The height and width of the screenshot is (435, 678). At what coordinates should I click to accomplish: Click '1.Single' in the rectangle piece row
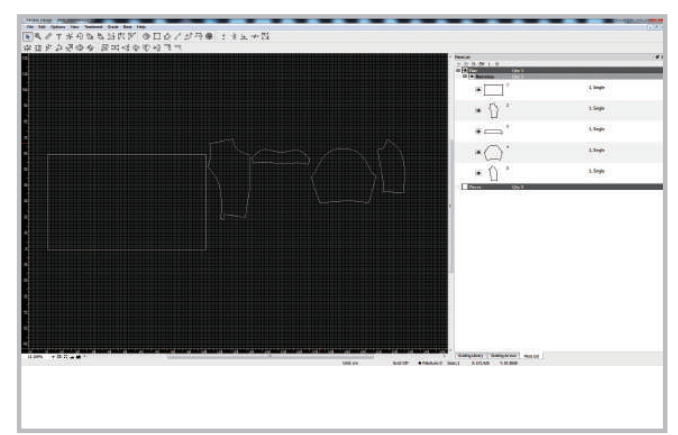pos(597,88)
